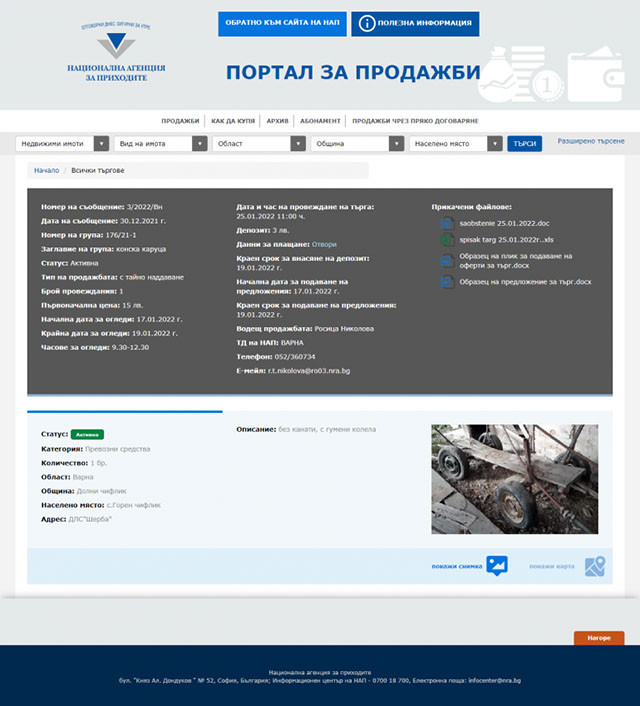Screen dimensions: 640x706
Task: Open the 'Разширено търсене' link
Action: coord(590,143)
